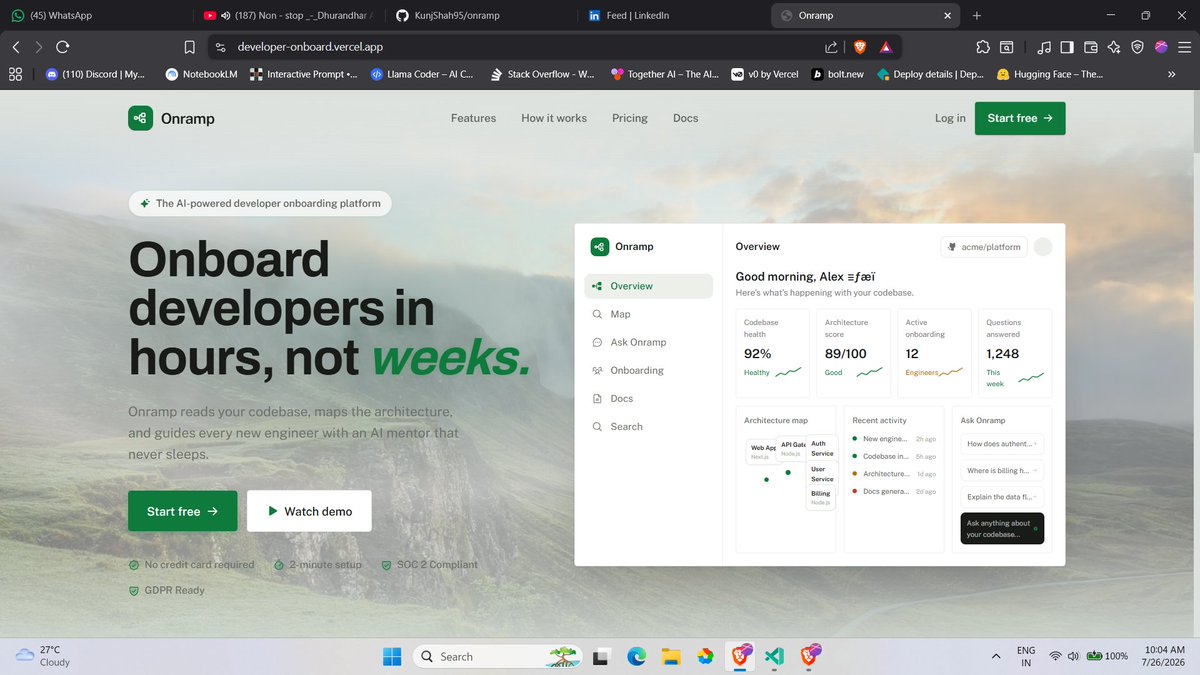Screen dimensions: 1200x675
Task: Open the Brave Shields lion icon
Action: (x=858, y=47)
